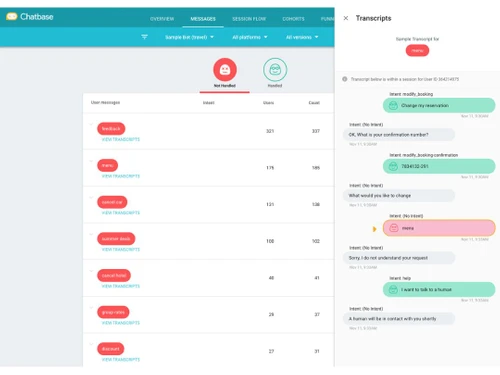Click the count value 102 in summer deals row
This screenshot has height=375, width=500.
(x=316, y=241)
